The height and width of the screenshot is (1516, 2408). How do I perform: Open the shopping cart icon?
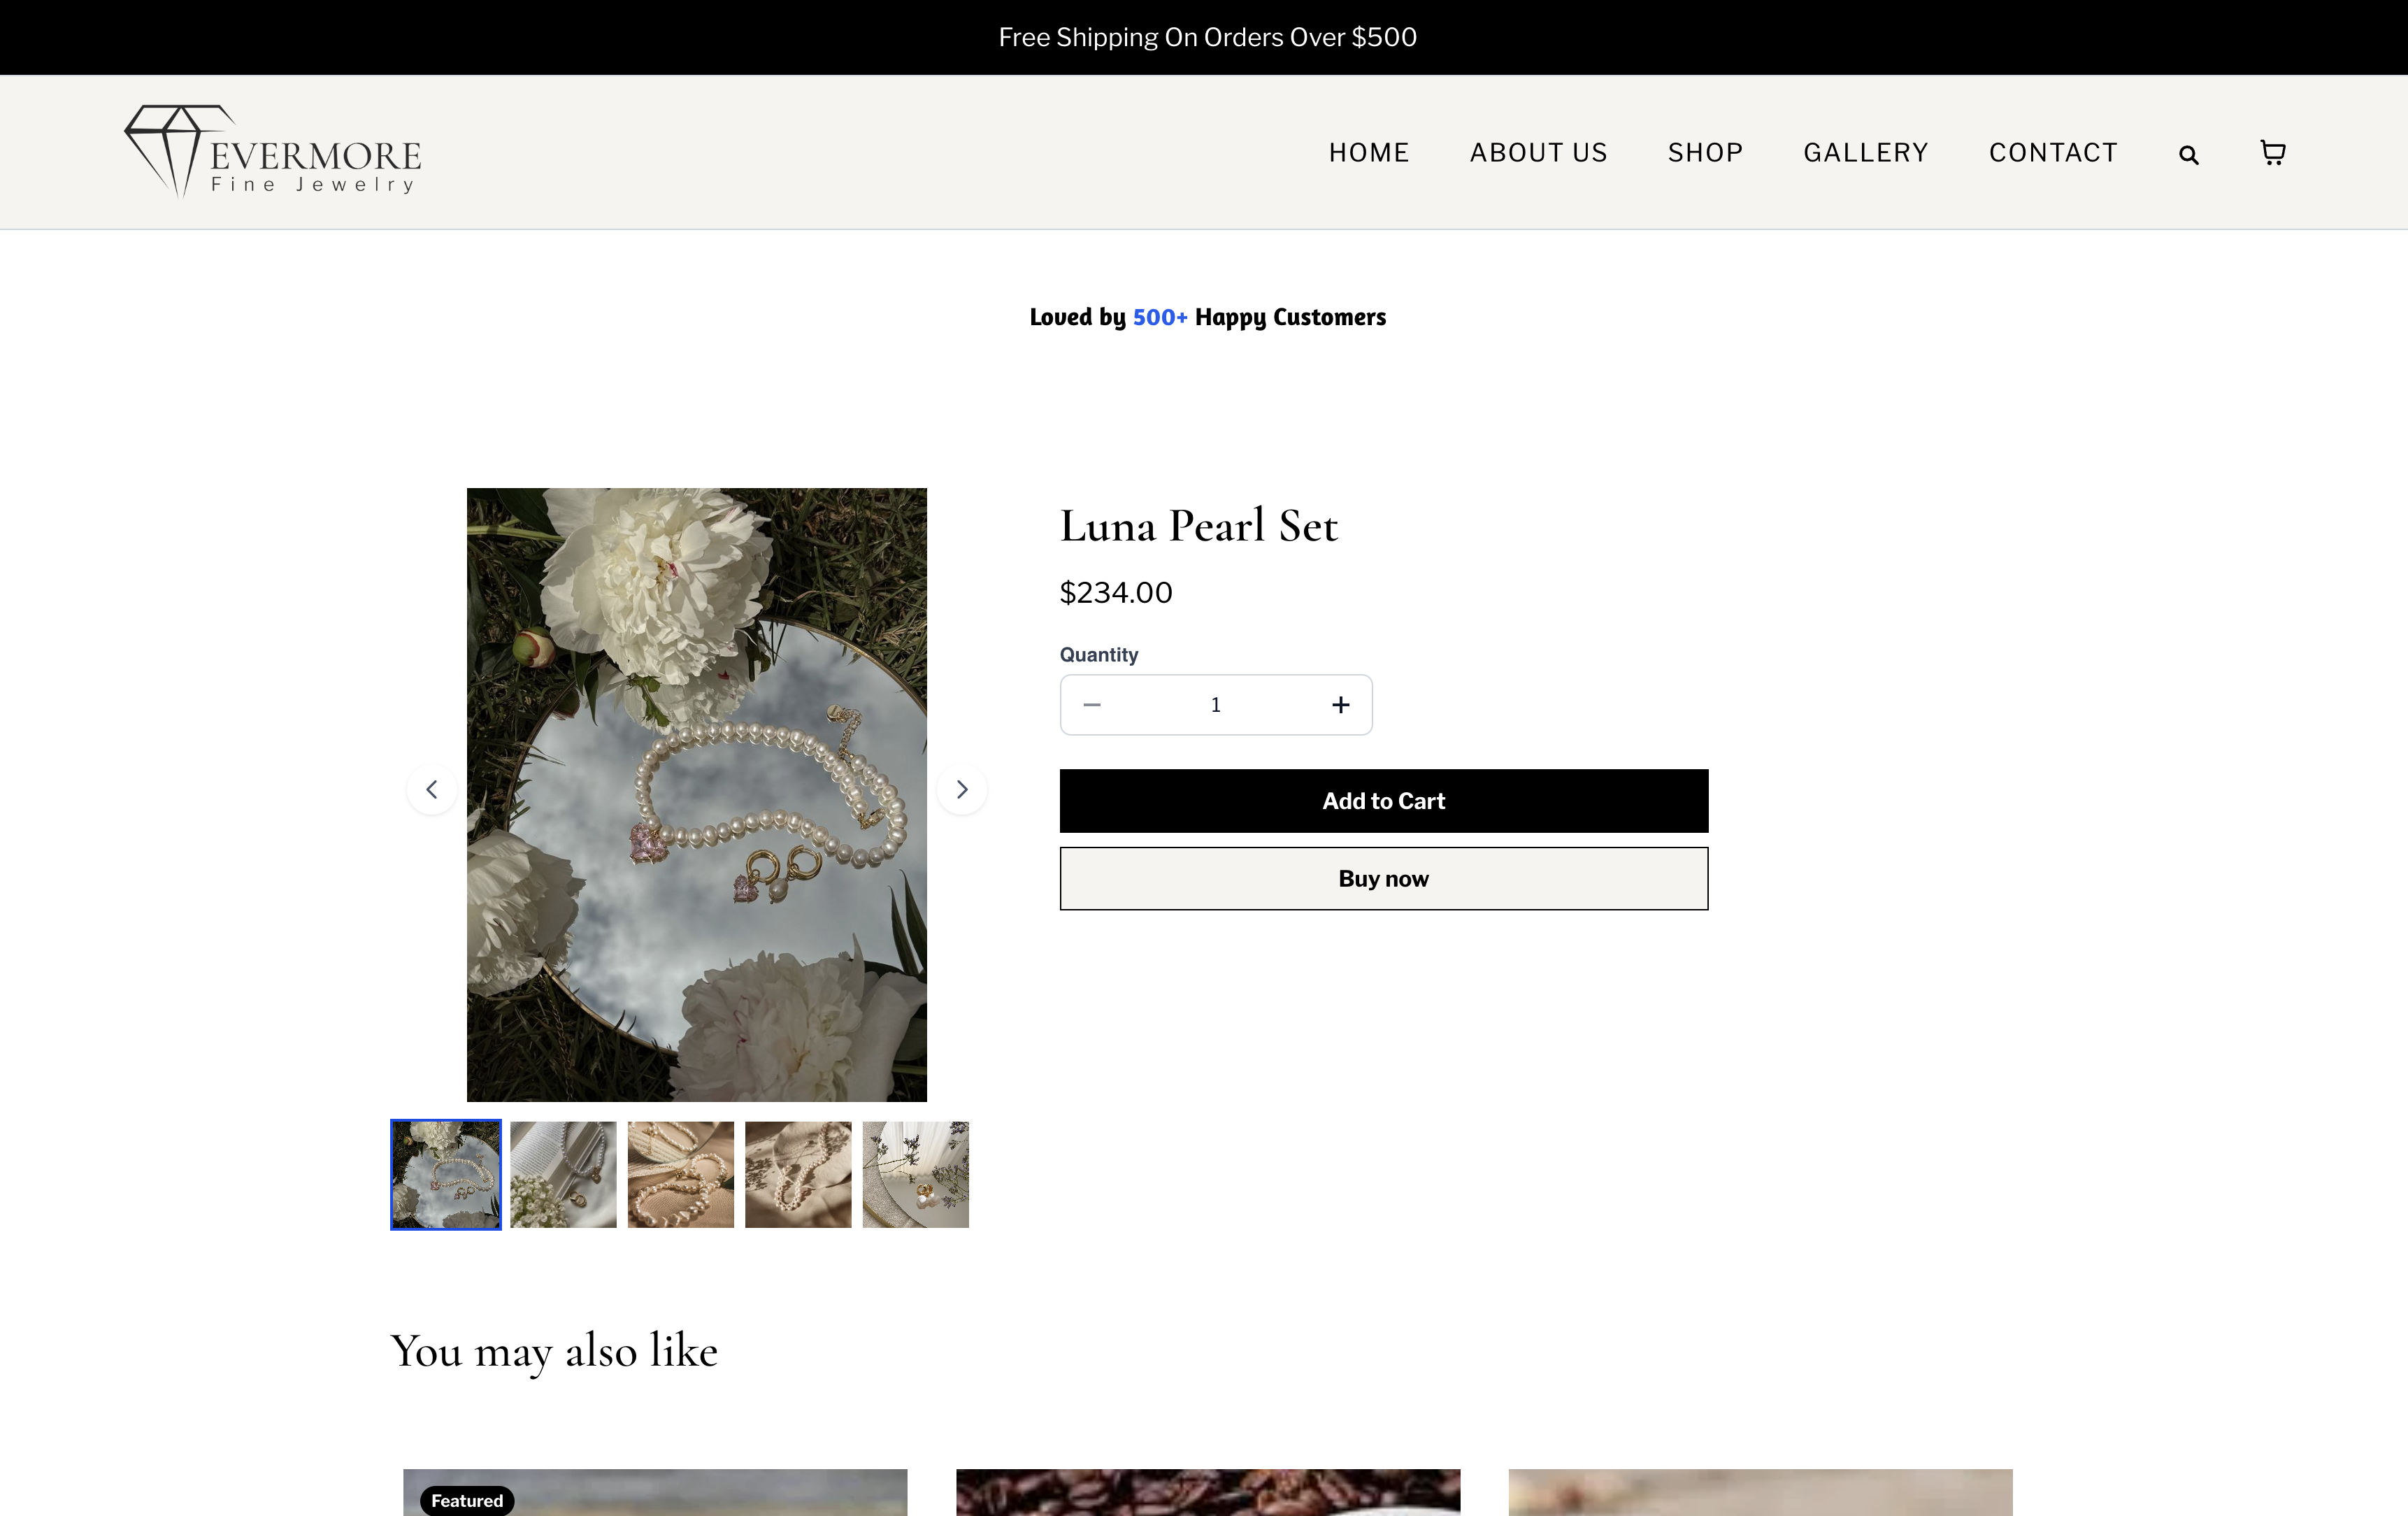click(x=2272, y=153)
